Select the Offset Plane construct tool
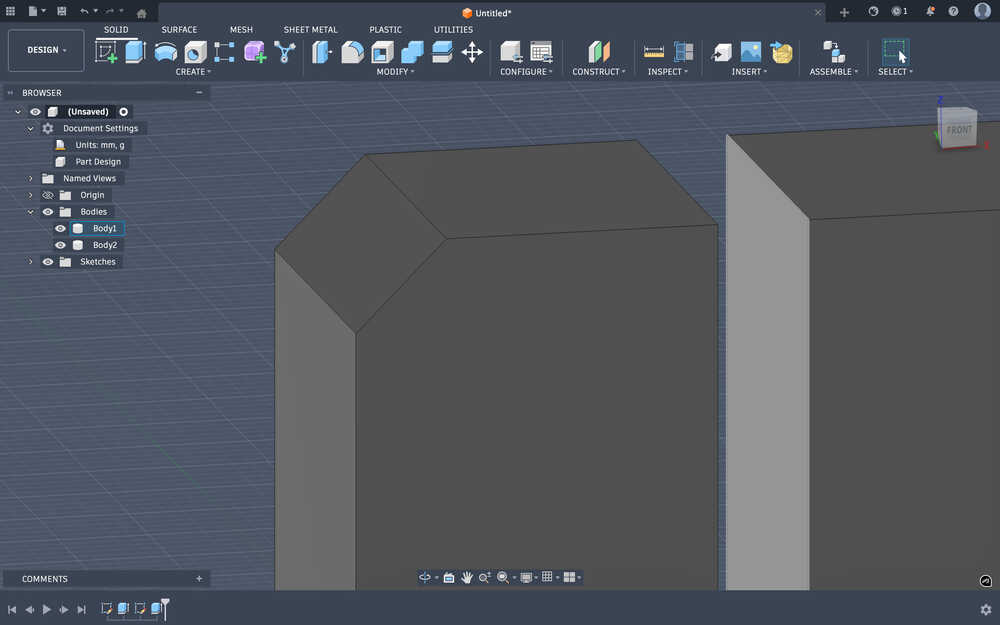1000x625 pixels. click(599, 52)
